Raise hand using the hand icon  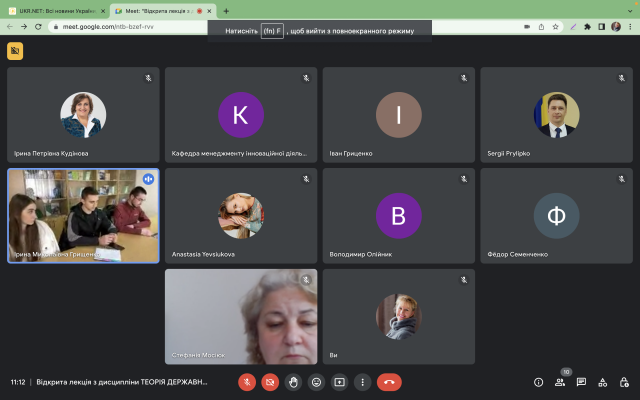(293, 382)
